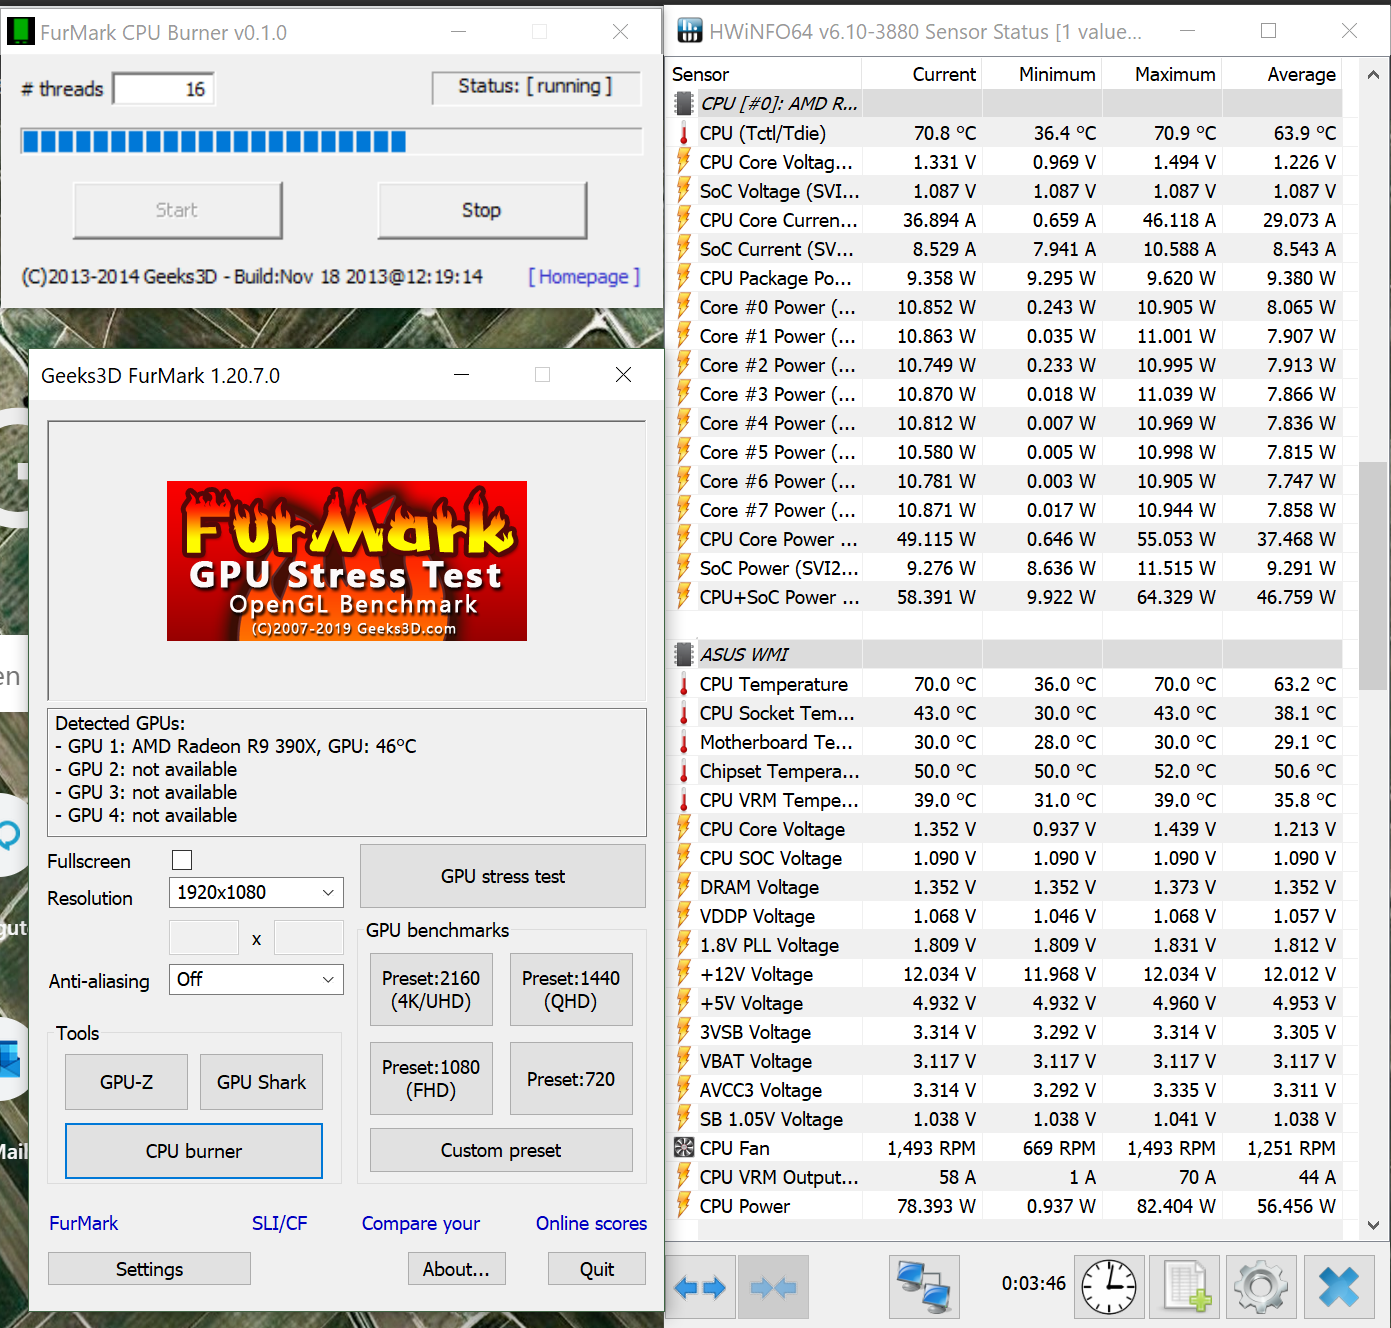Viewport: 1391px width, 1328px height.
Task: Open logging with the clock icon
Action: (x=1109, y=1287)
